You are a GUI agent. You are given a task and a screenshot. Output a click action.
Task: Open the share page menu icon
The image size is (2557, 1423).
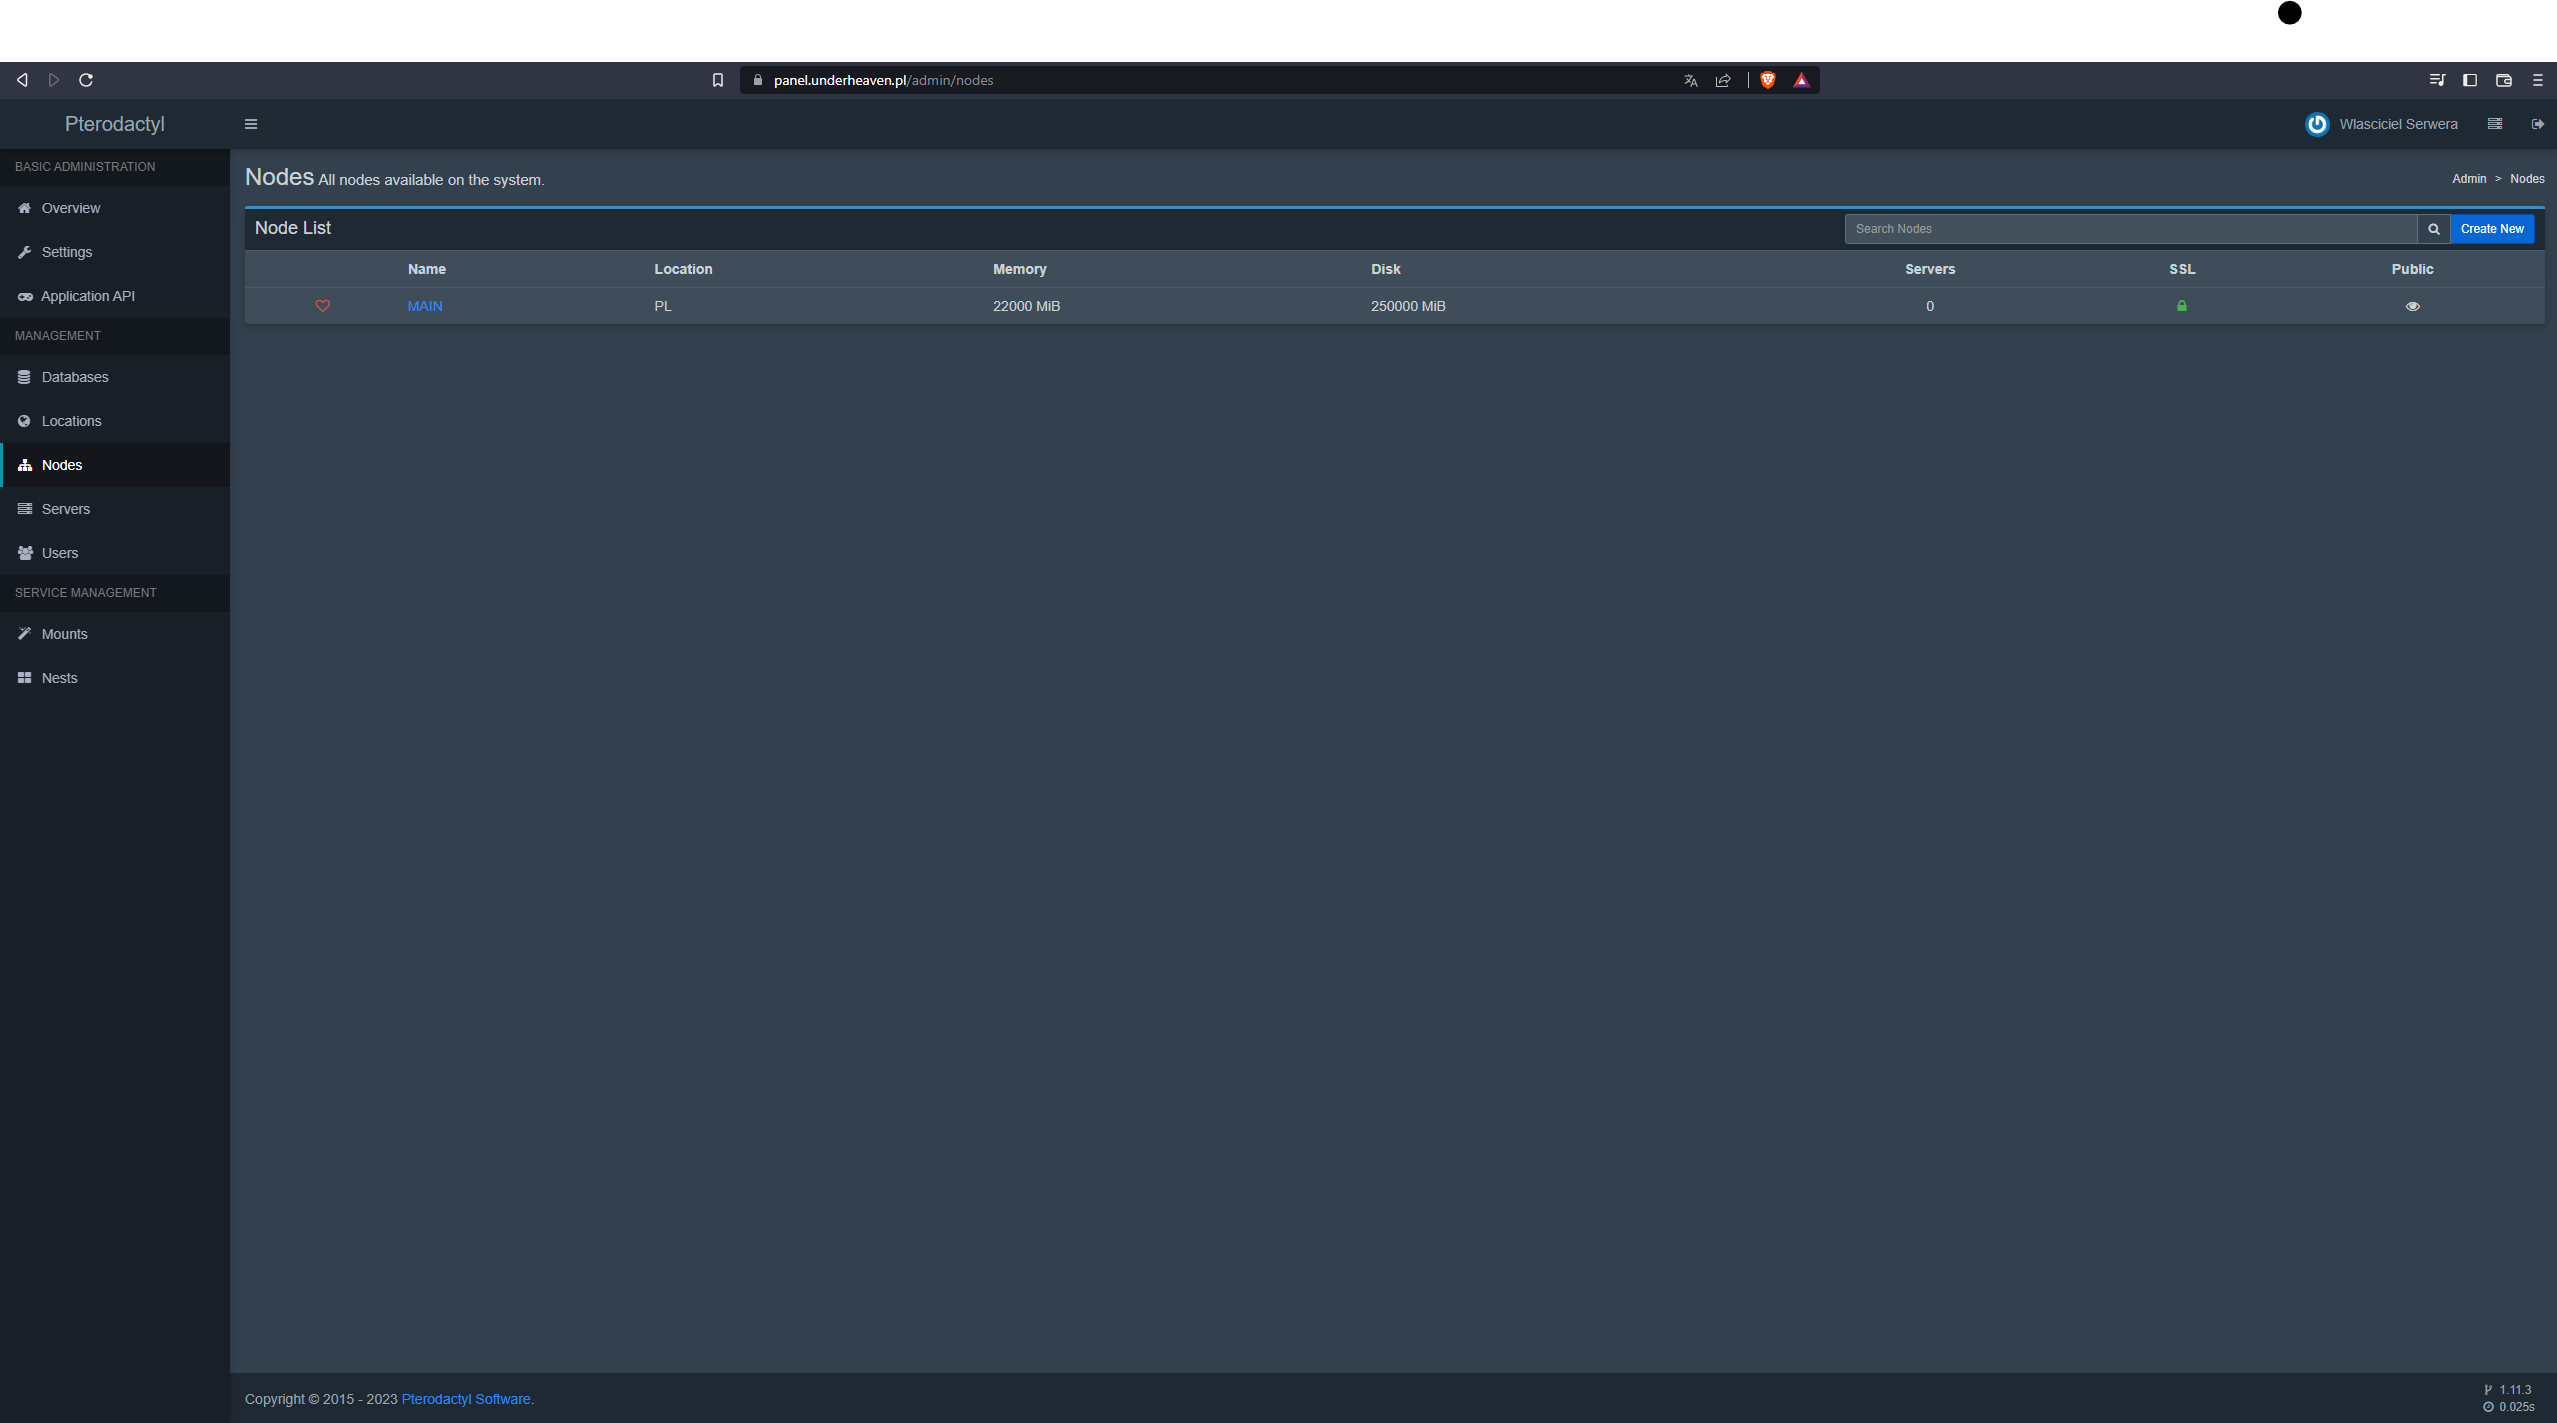1723,80
